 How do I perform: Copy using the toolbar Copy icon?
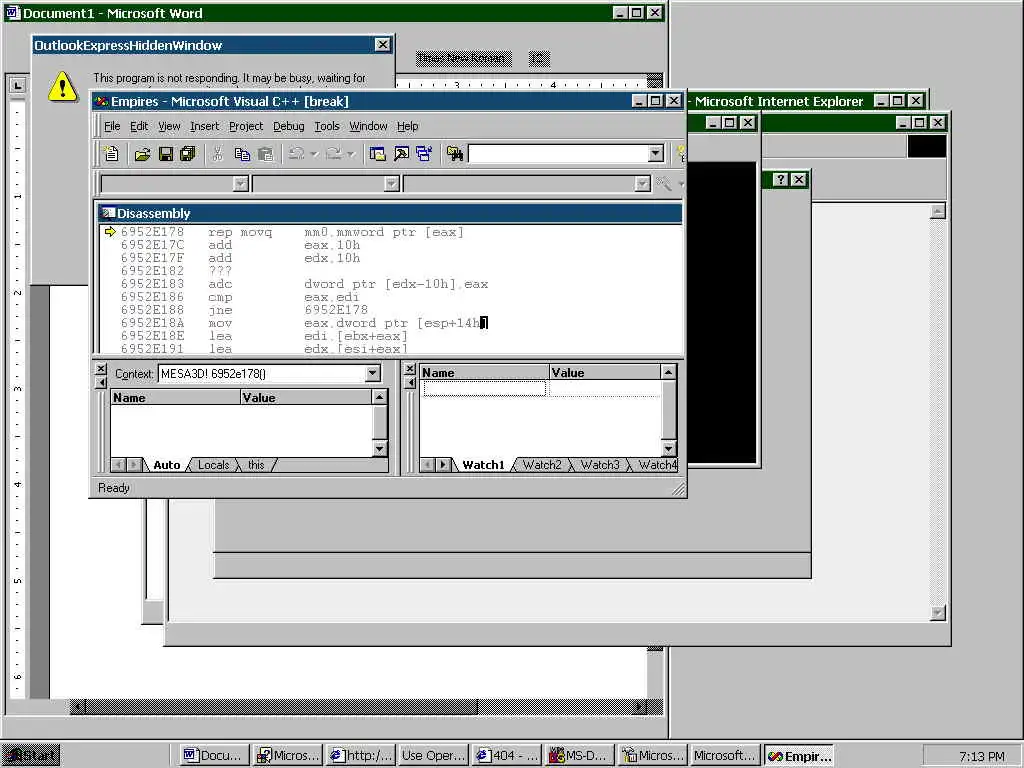pyautogui.click(x=242, y=154)
